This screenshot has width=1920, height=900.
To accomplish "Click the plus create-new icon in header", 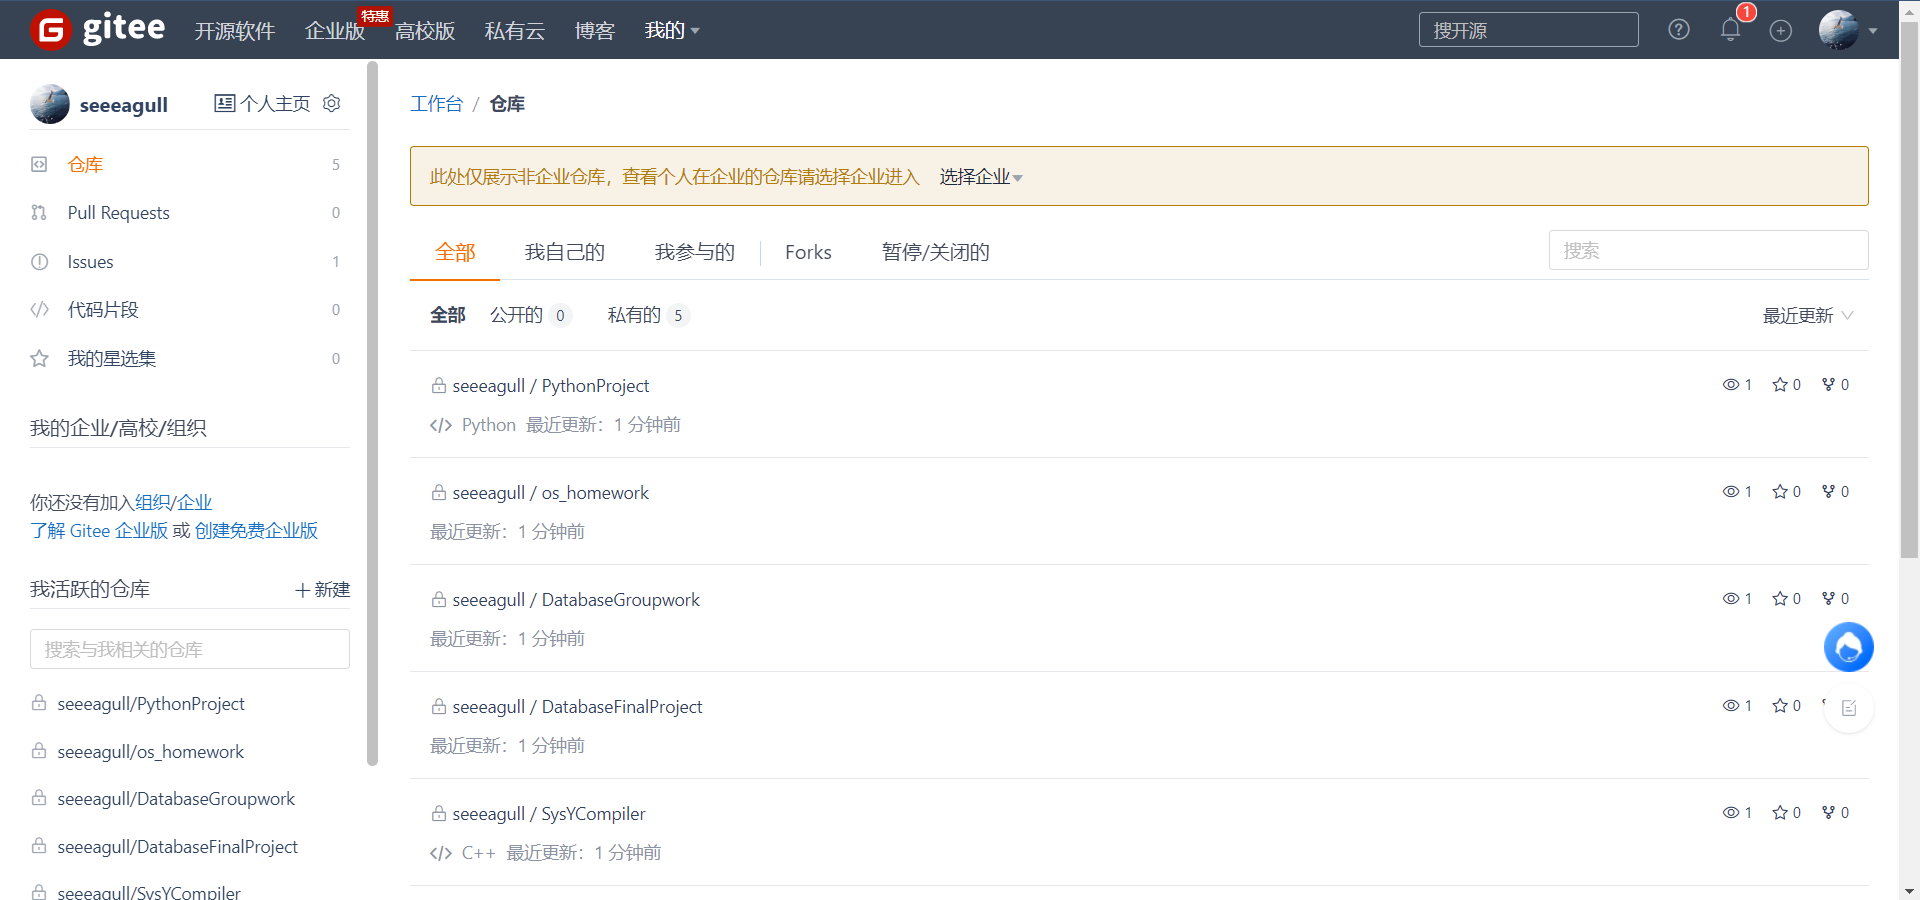I will pos(1781,31).
